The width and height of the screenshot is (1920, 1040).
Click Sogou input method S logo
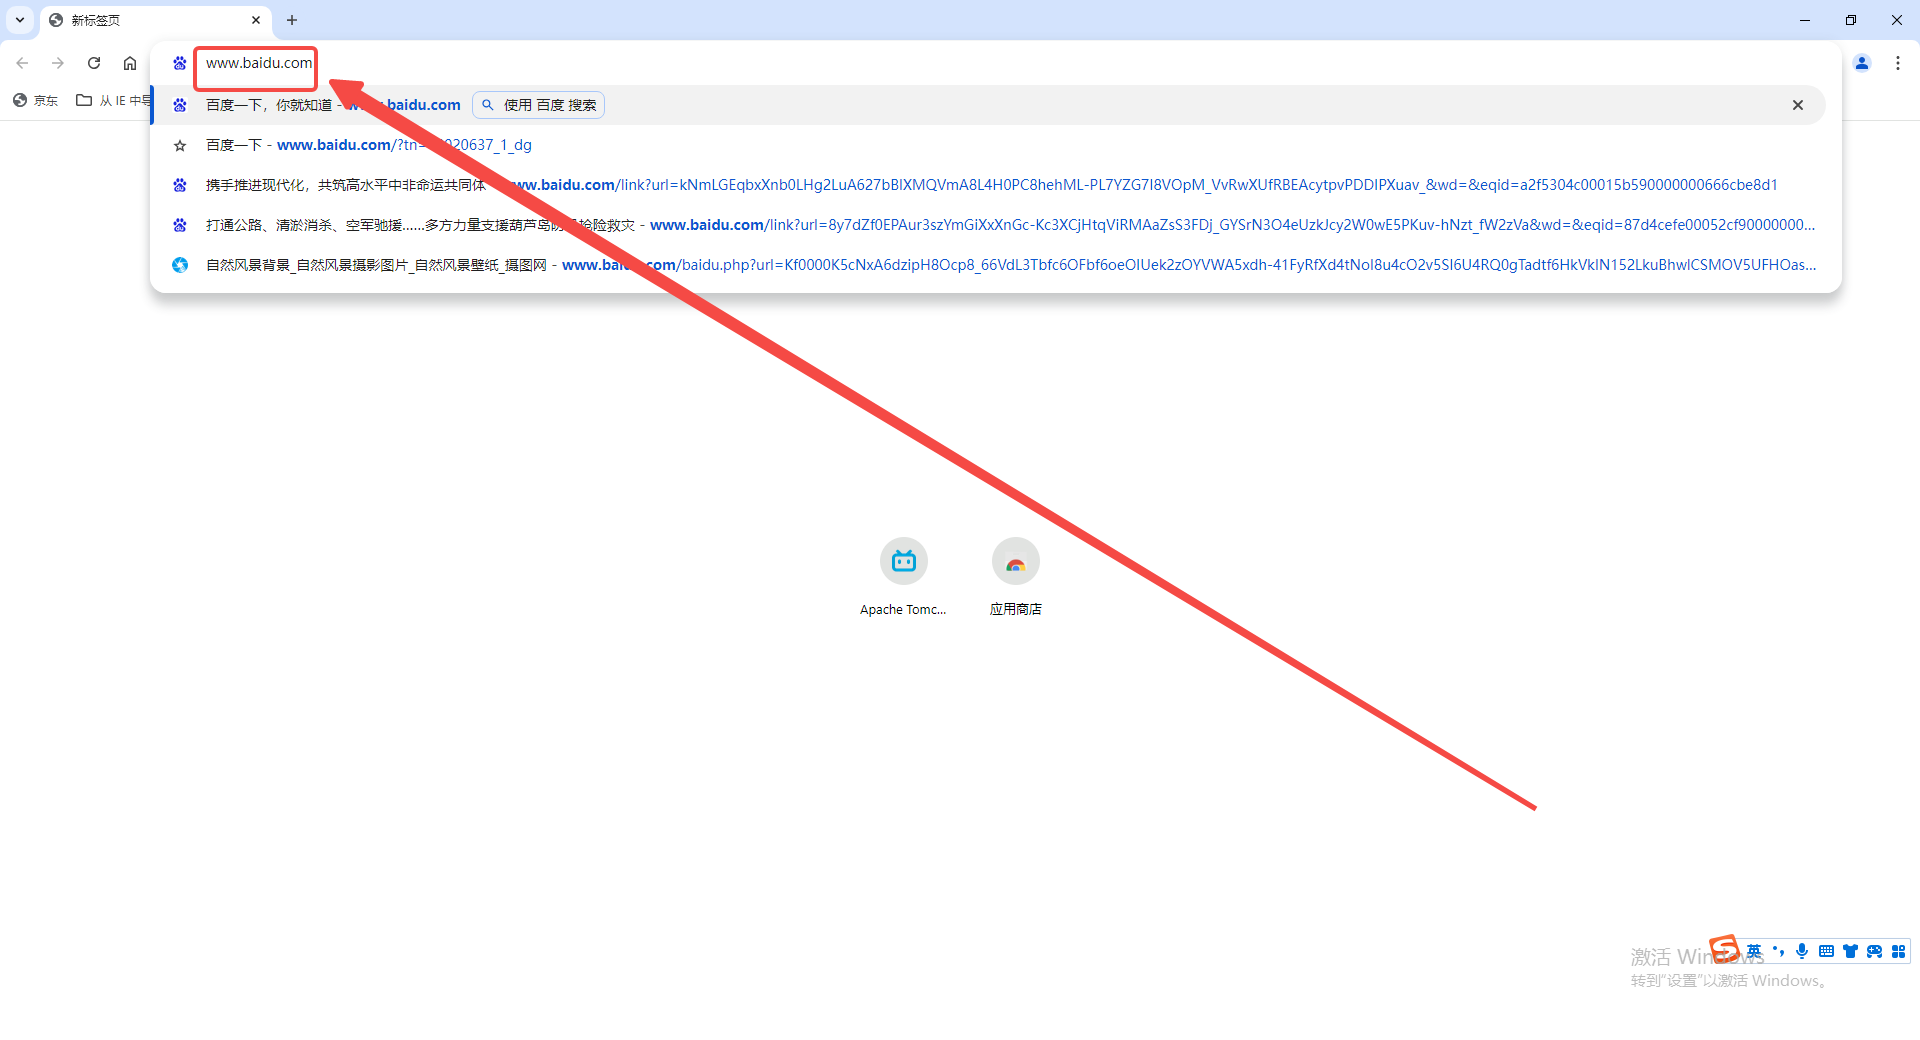(1725, 948)
